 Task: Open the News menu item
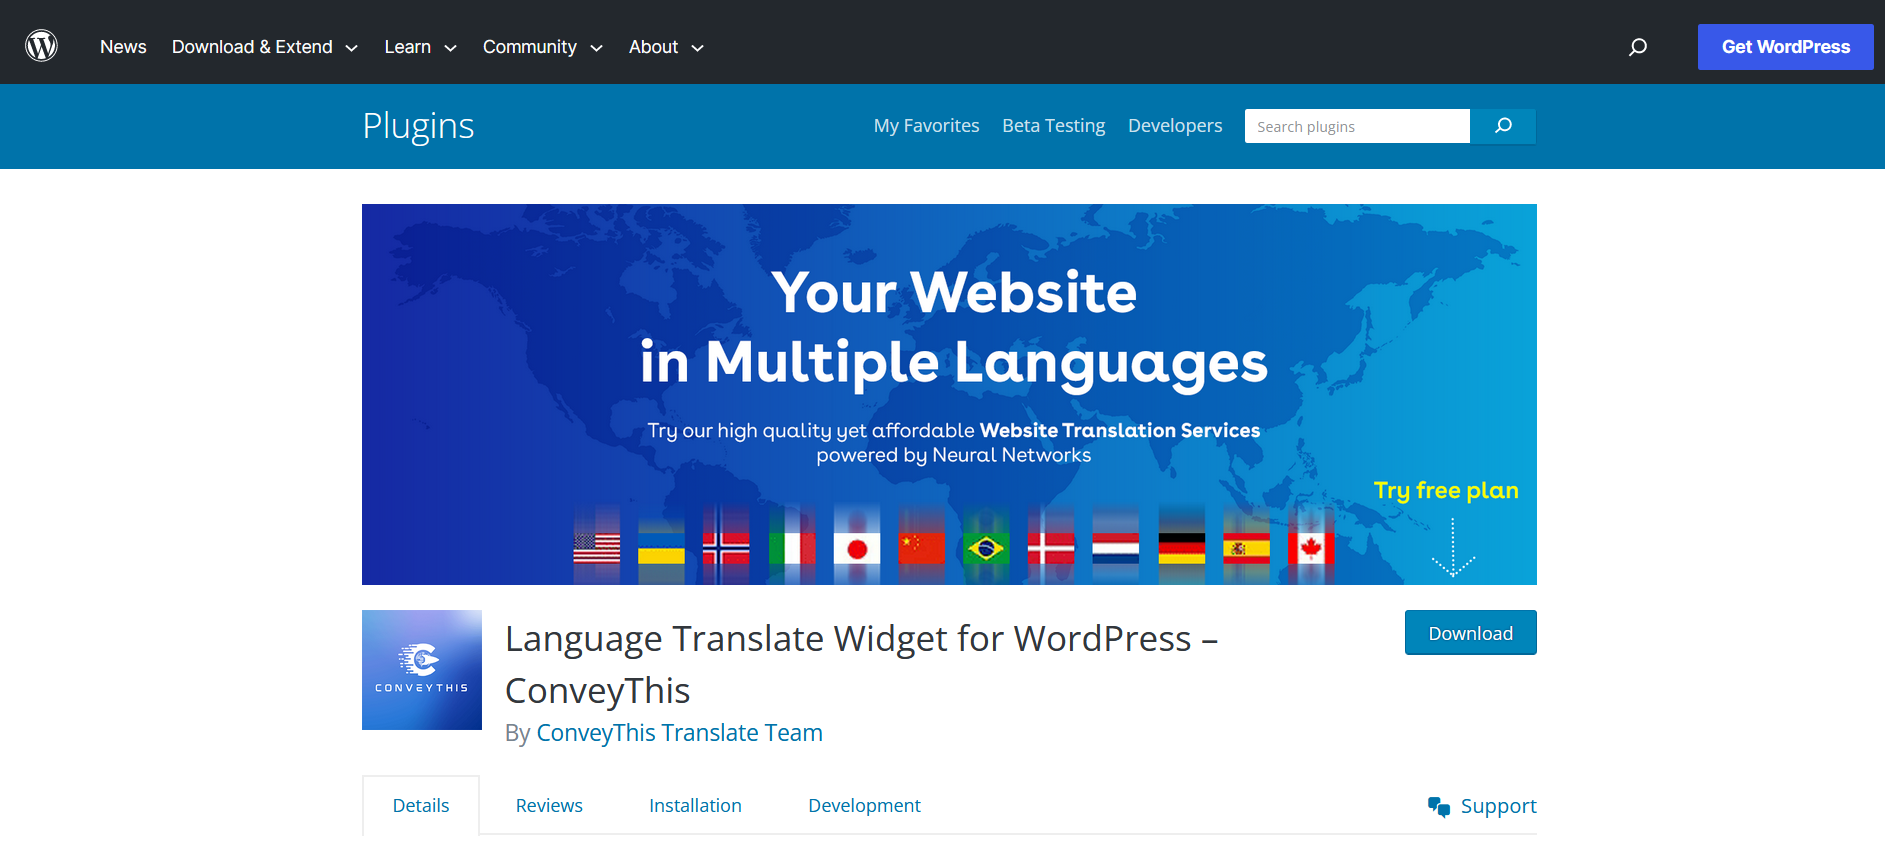[x=123, y=47]
